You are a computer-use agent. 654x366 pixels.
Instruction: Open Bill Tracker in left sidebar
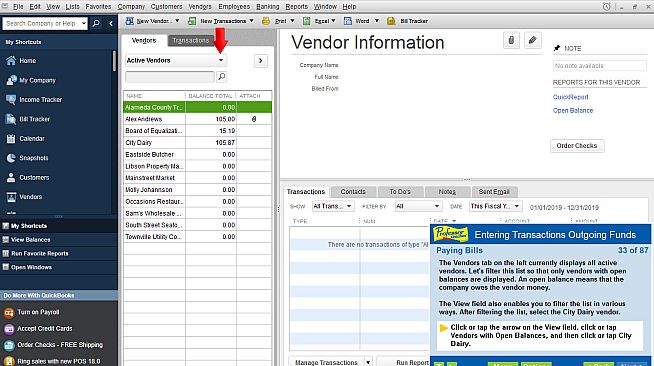[x=28, y=119]
